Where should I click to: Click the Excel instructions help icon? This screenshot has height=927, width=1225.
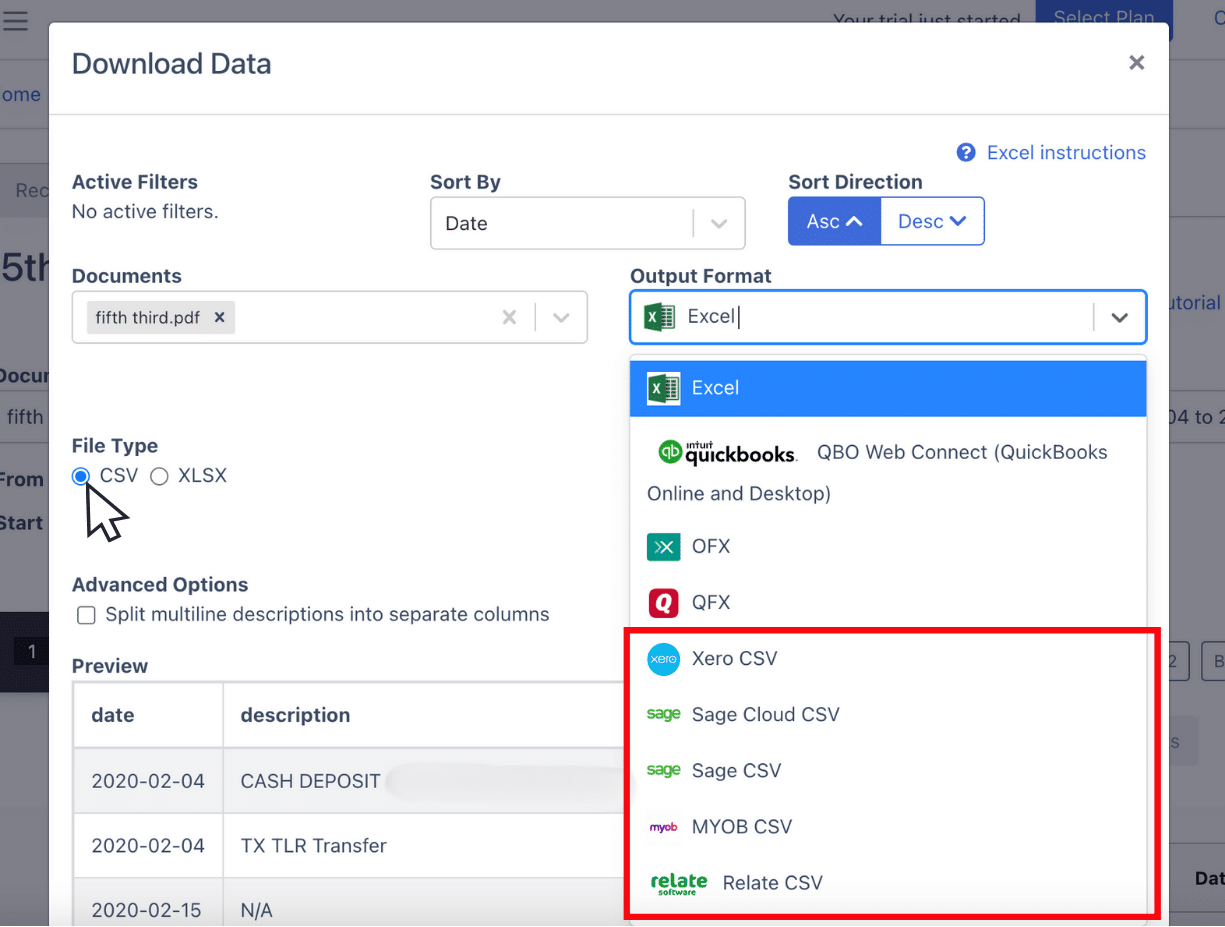tap(966, 153)
